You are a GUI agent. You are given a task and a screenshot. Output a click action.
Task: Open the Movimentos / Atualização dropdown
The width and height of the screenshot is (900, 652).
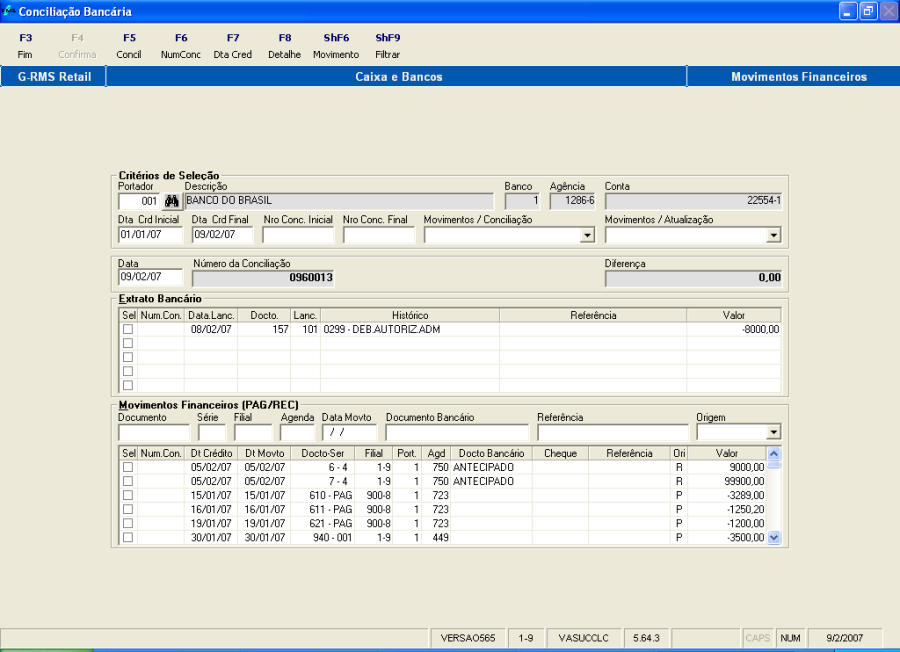click(x=773, y=236)
